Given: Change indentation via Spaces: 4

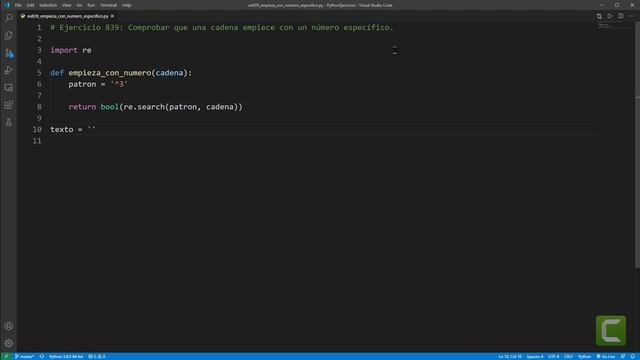Looking at the screenshot, I should click(535, 356).
